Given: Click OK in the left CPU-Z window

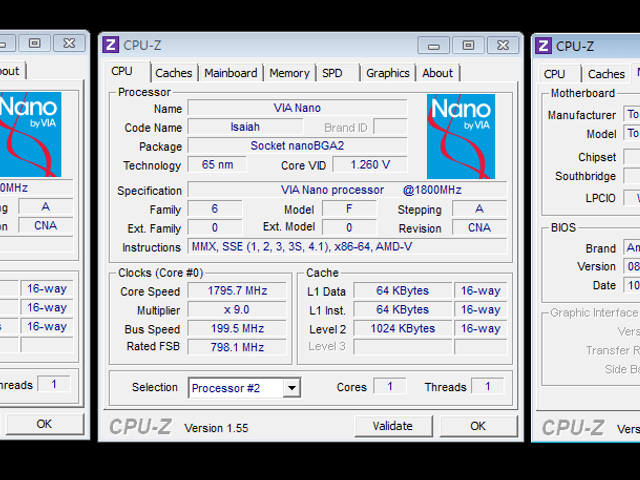Looking at the screenshot, I should pos(44,424).
